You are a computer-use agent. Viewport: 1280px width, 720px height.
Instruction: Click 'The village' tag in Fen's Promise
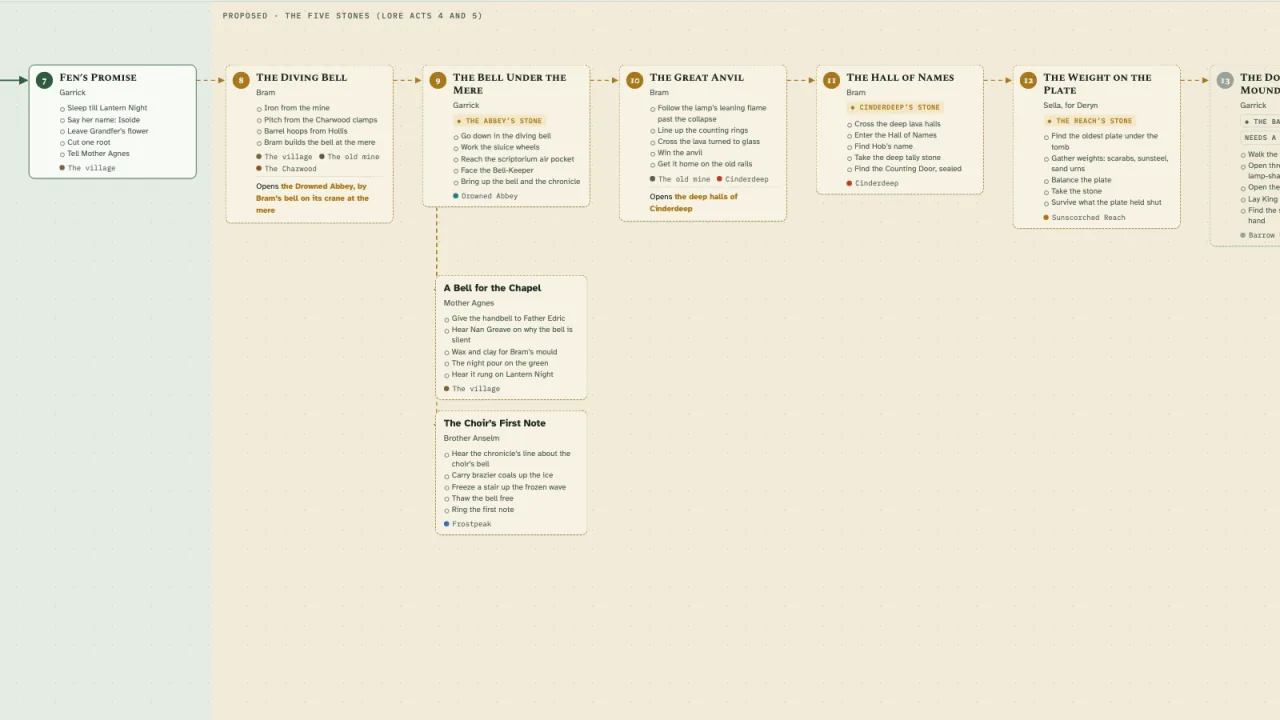(x=88, y=168)
